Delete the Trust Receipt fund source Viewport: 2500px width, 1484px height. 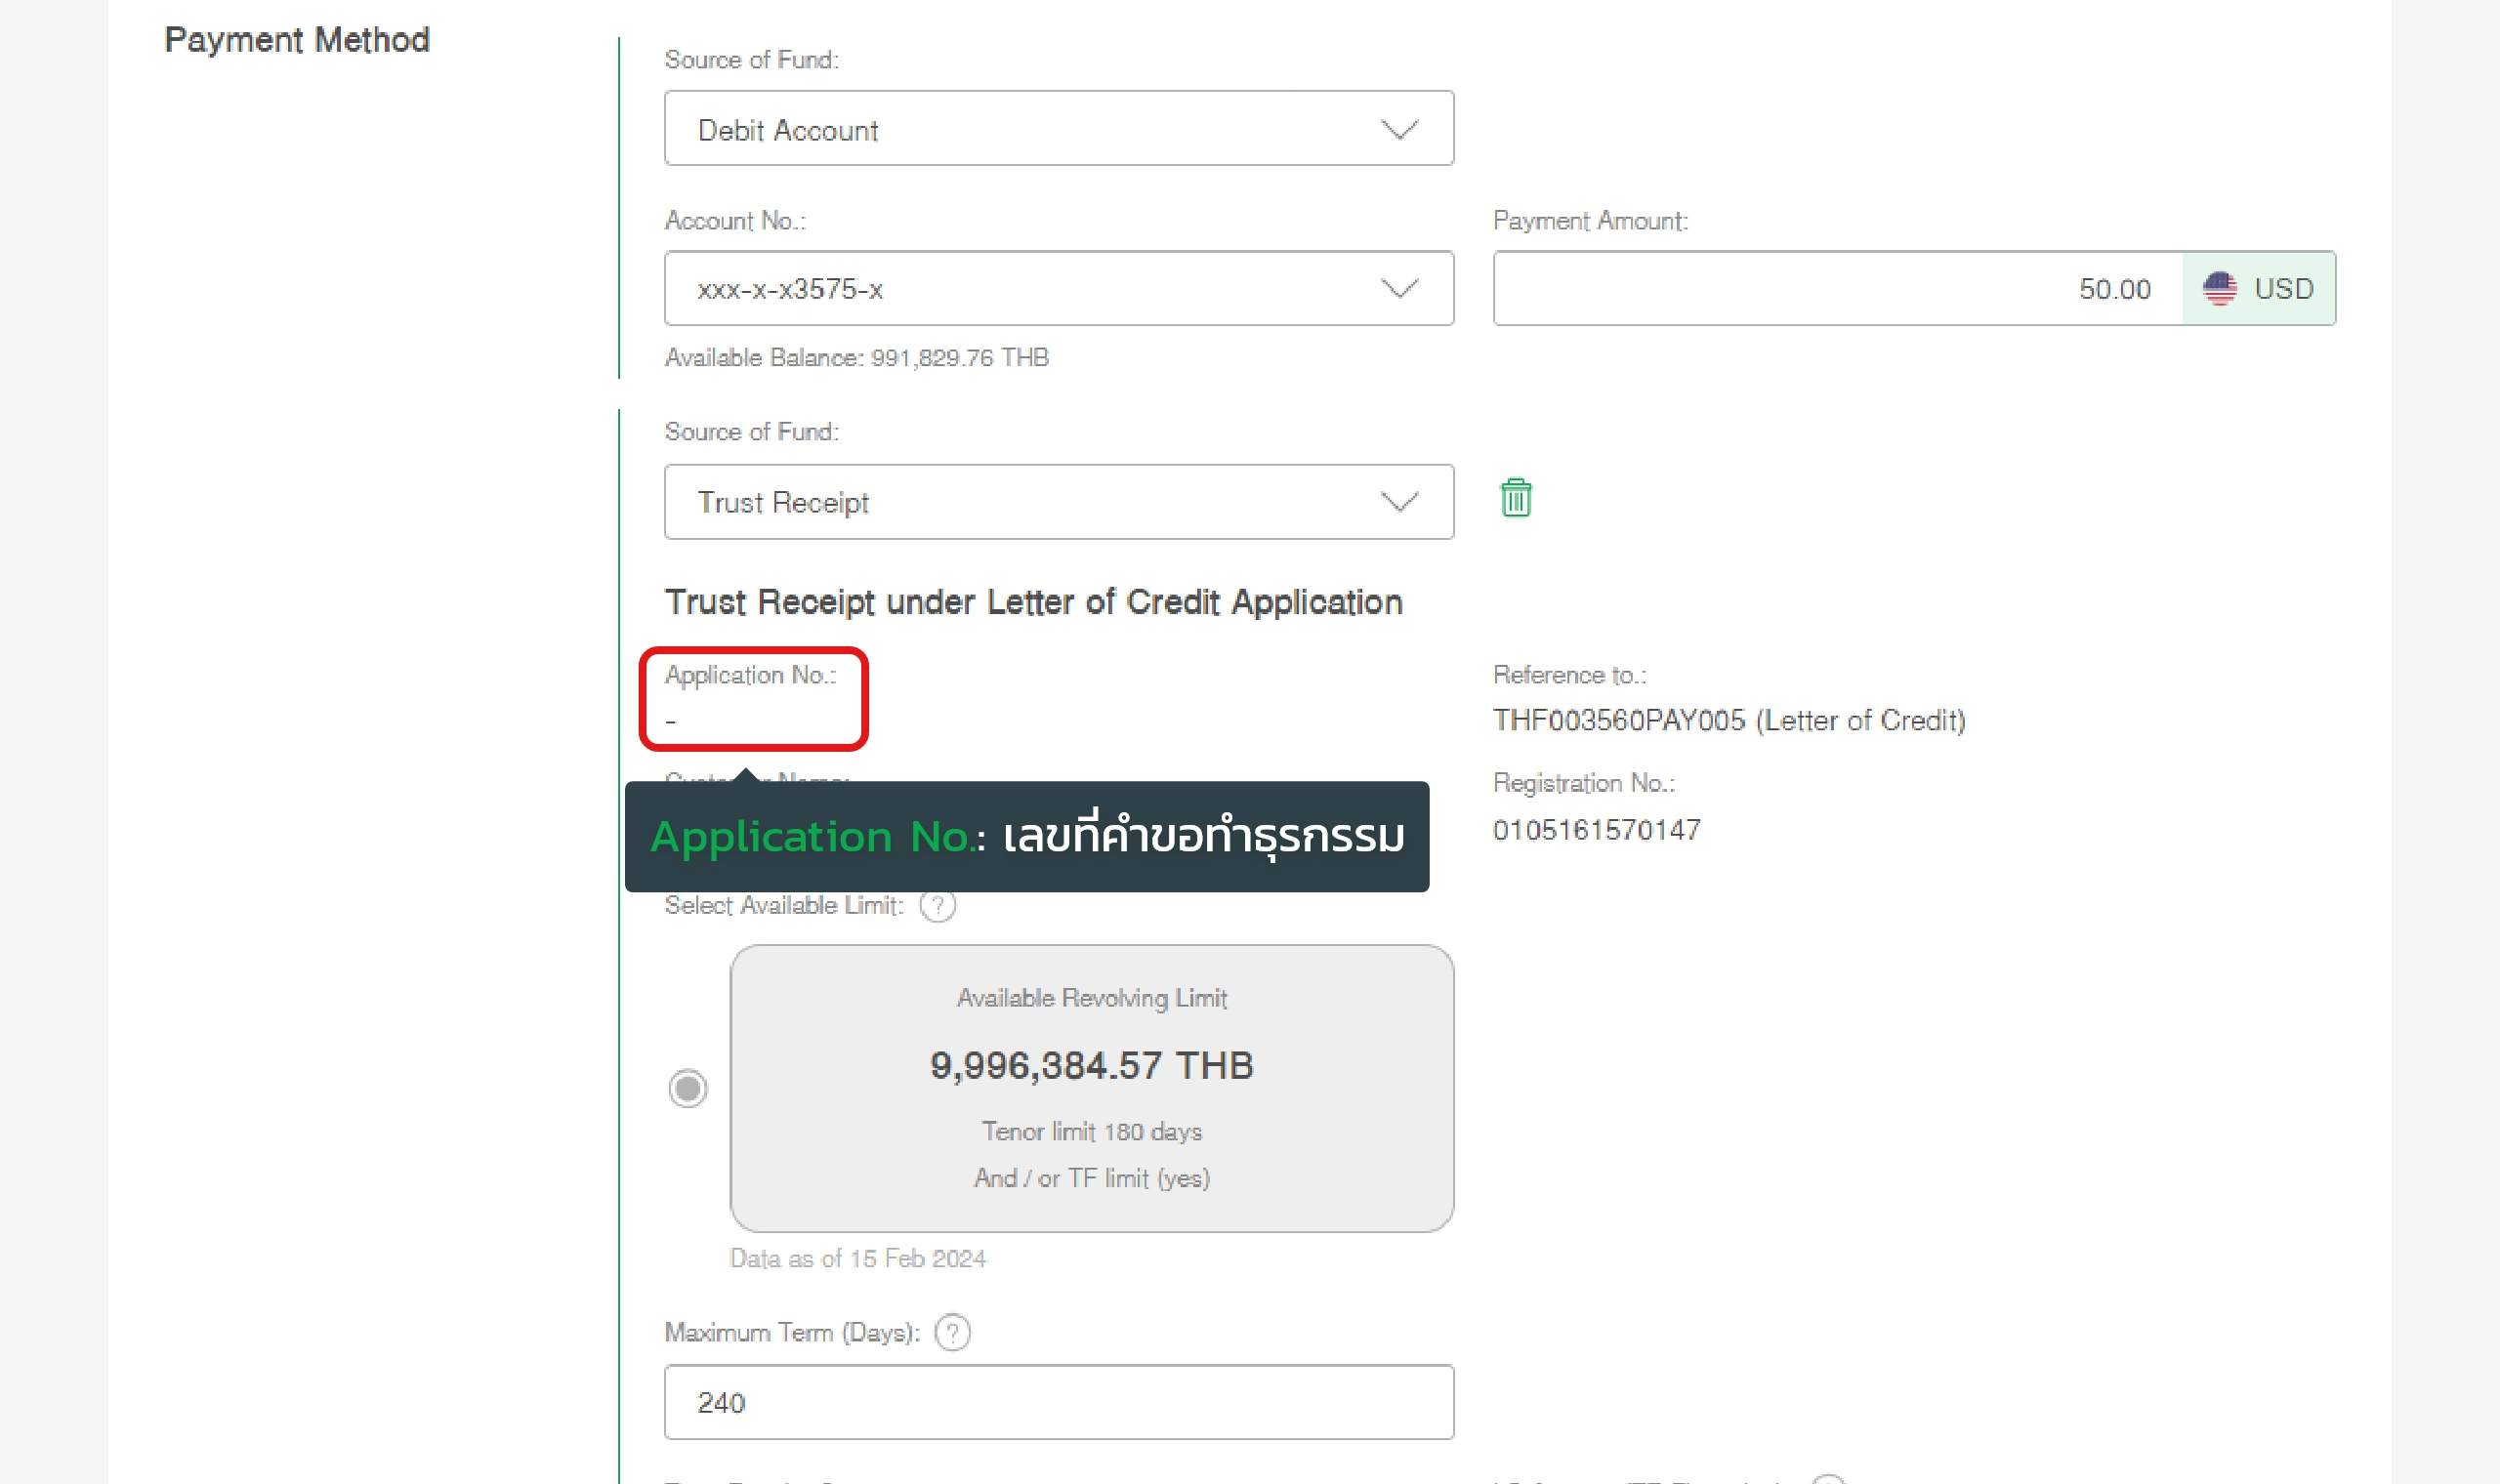pos(1515,498)
